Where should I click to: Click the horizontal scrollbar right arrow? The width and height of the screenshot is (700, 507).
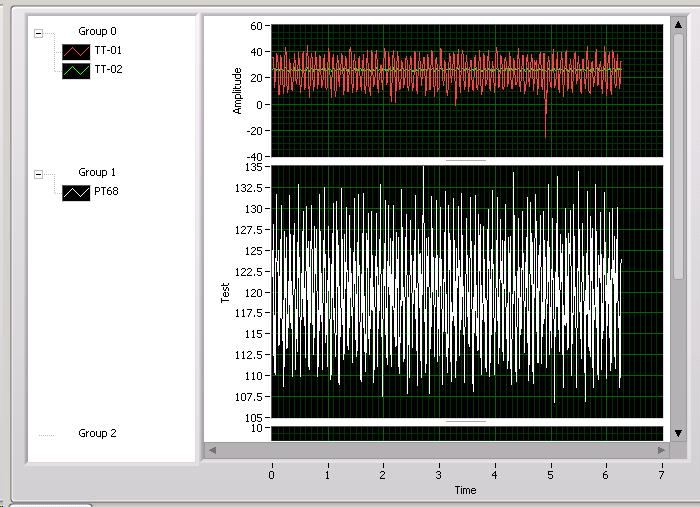pyautogui.click(x=661, y=450)
